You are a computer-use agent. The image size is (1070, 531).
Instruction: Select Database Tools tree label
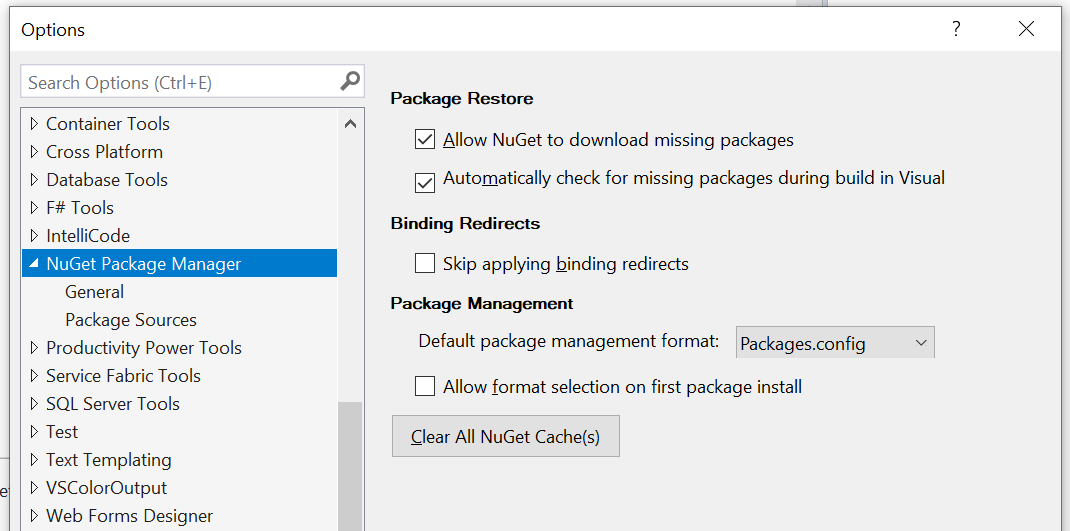tap(107, 180)
